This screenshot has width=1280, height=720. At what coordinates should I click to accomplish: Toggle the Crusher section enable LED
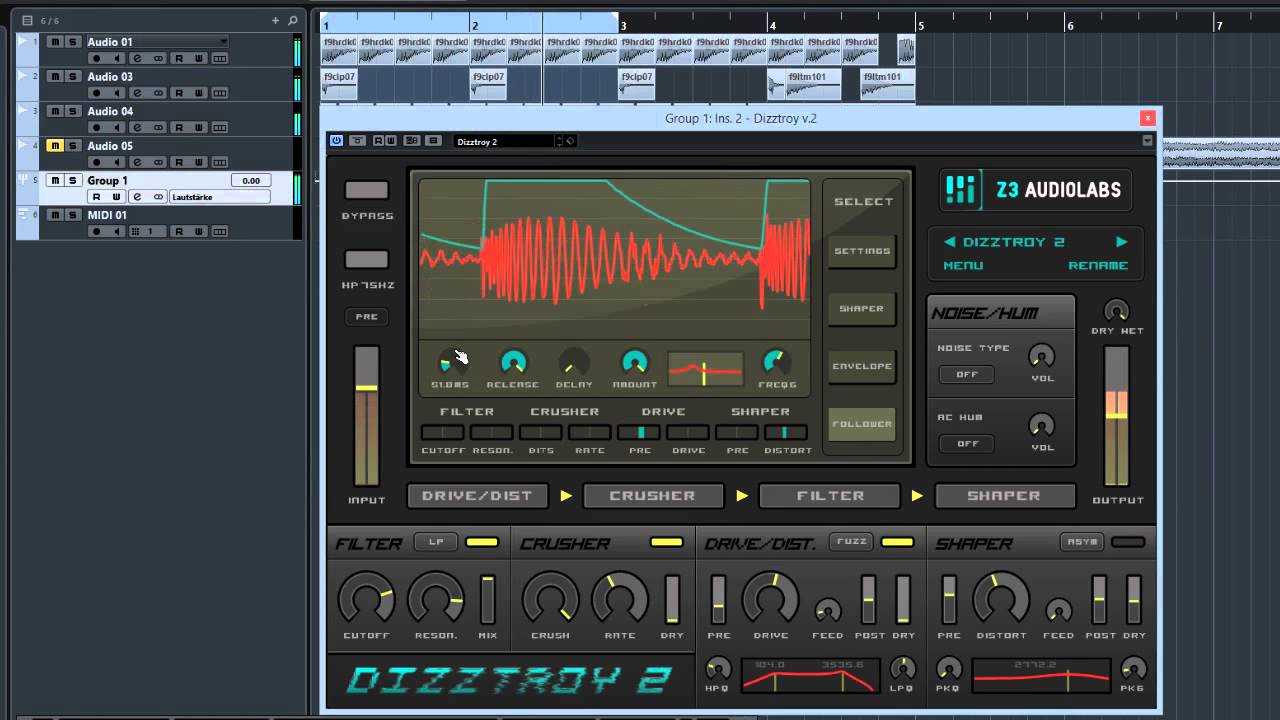(x=667, y=542)
